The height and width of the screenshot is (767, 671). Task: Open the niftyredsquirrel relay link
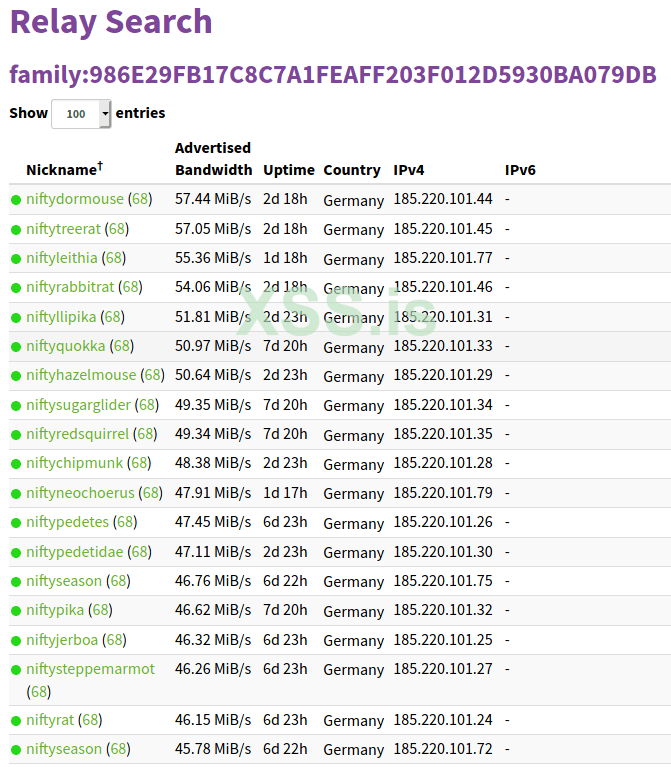pyautogui.click(x=77, y=434)
